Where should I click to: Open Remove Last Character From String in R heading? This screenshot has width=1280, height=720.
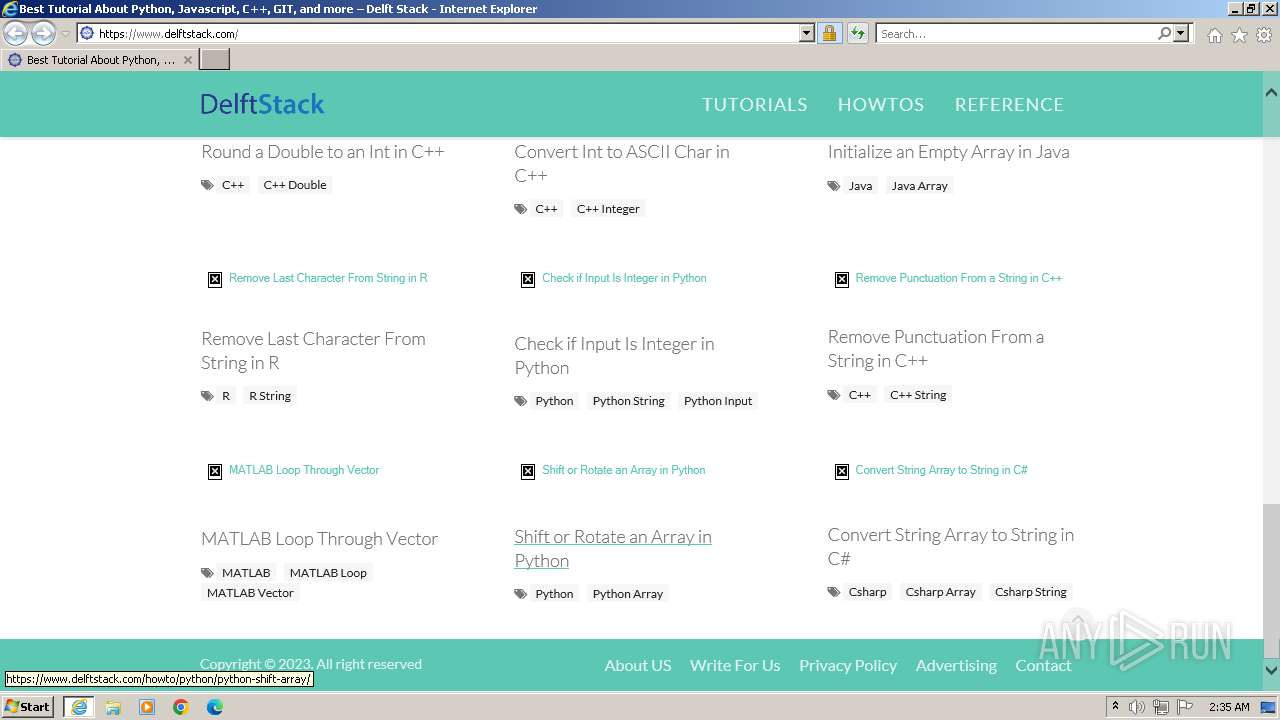(x=313, y=351)
